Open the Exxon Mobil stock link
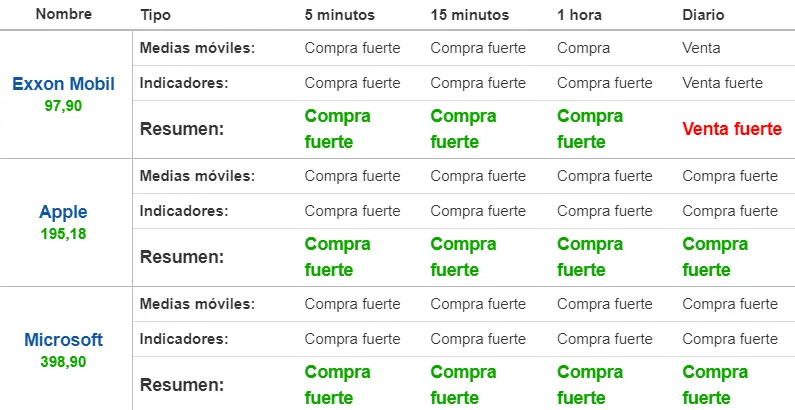This screenshot has height=410, width=795. (x=63, y=84)
